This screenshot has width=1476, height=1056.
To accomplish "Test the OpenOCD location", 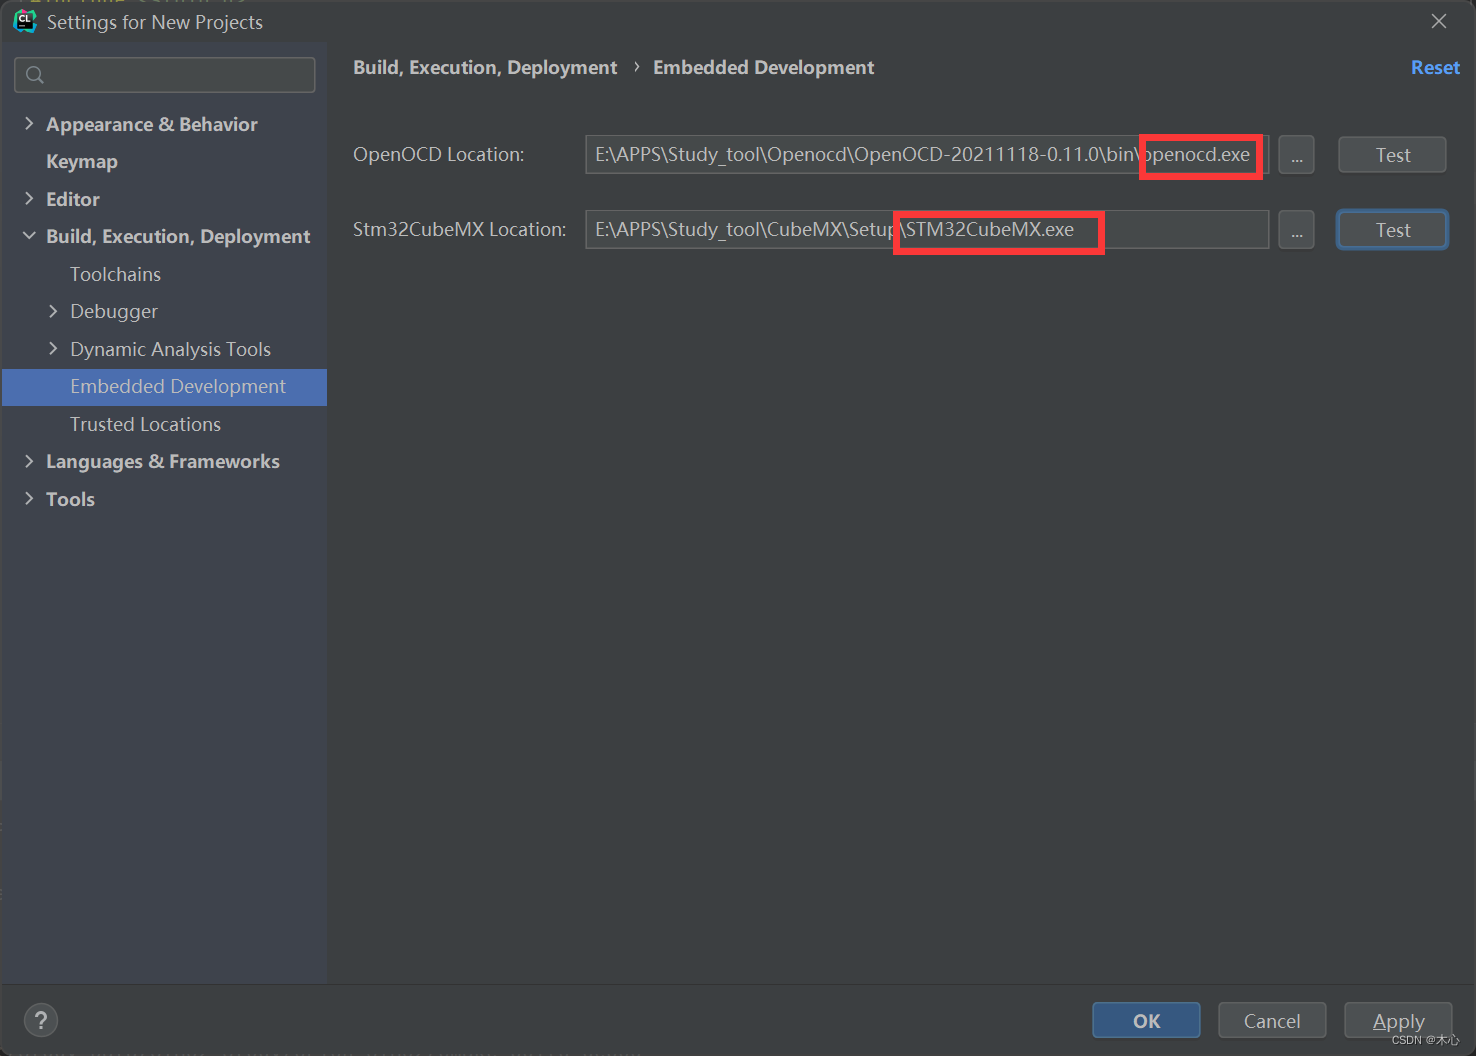I will coord(1392,155).
